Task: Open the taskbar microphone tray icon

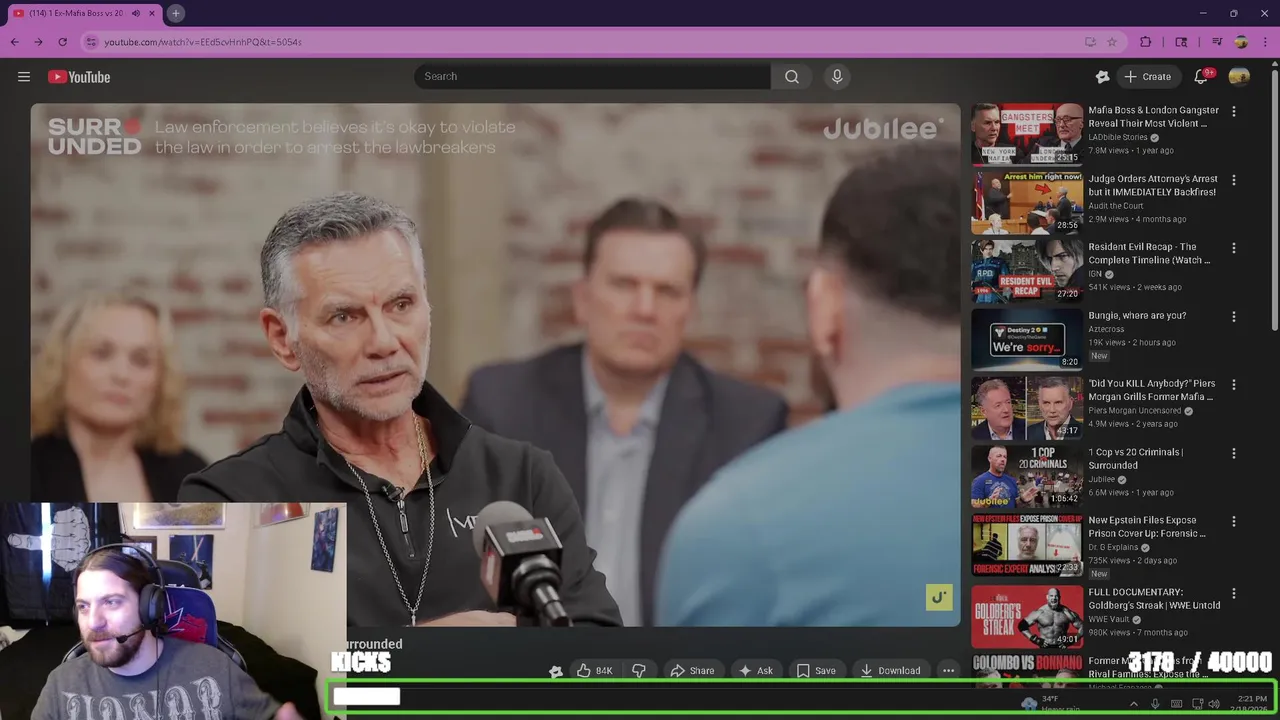Action: click(1155, 704)
